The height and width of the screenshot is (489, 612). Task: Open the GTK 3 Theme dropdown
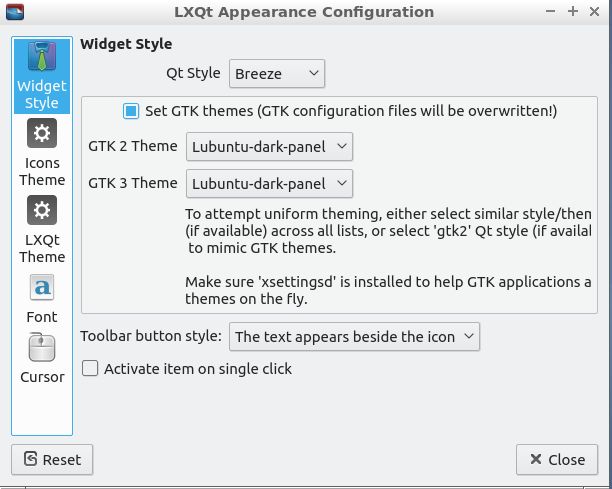[269, 183]
